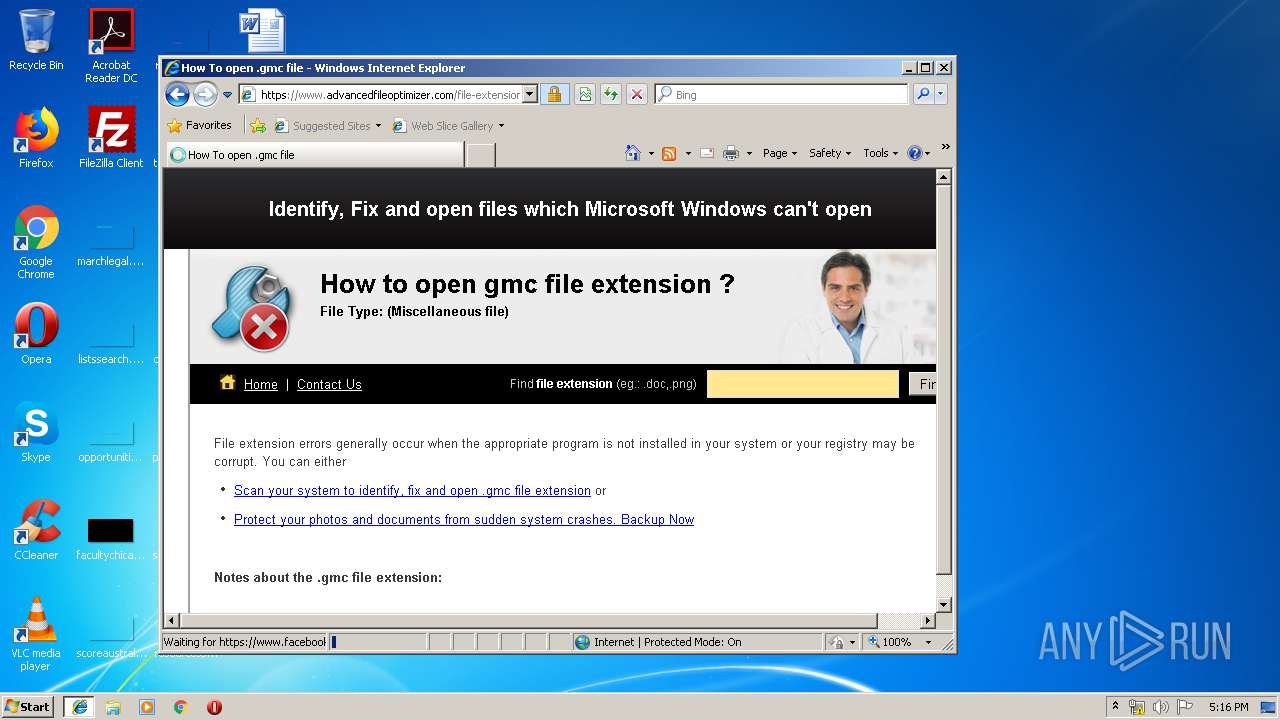Click Windows Media Player taskbar icon
The image size is (1280, 720).
[147, 706]
